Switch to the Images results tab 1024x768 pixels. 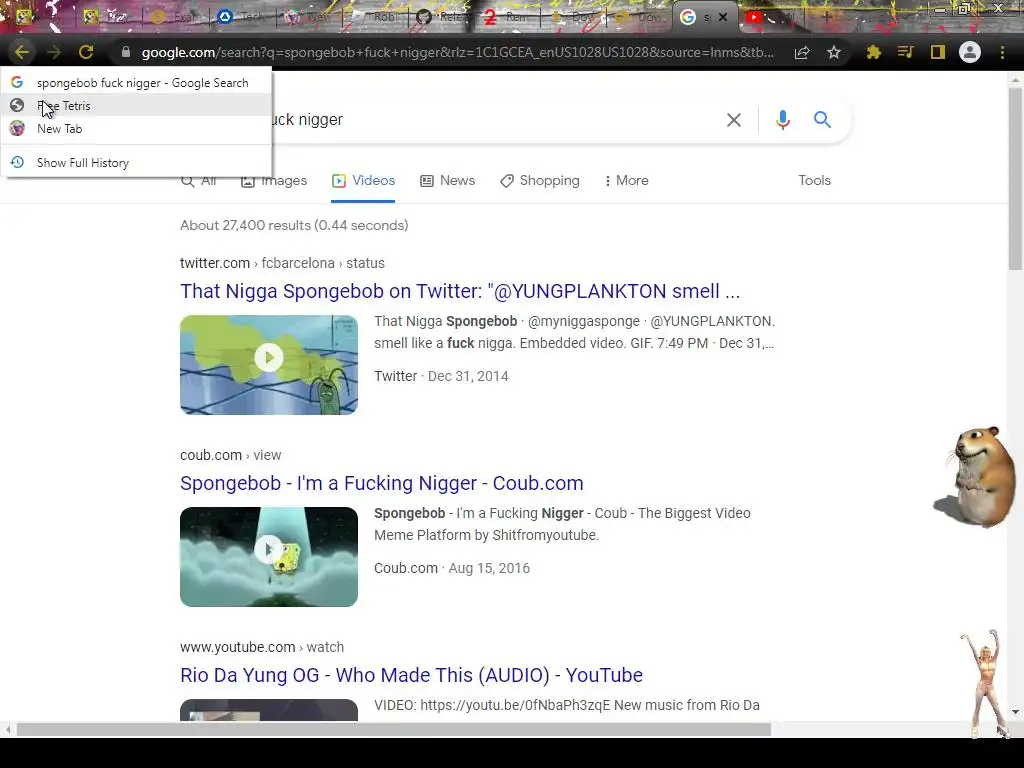[274, 181]
